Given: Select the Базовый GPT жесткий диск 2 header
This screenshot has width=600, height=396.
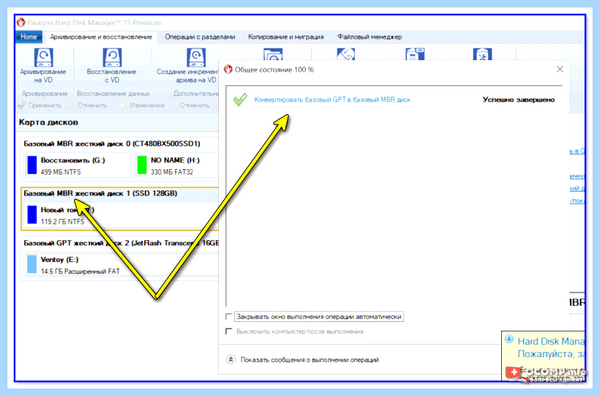Looking at the screenshot, I should 121,243.
